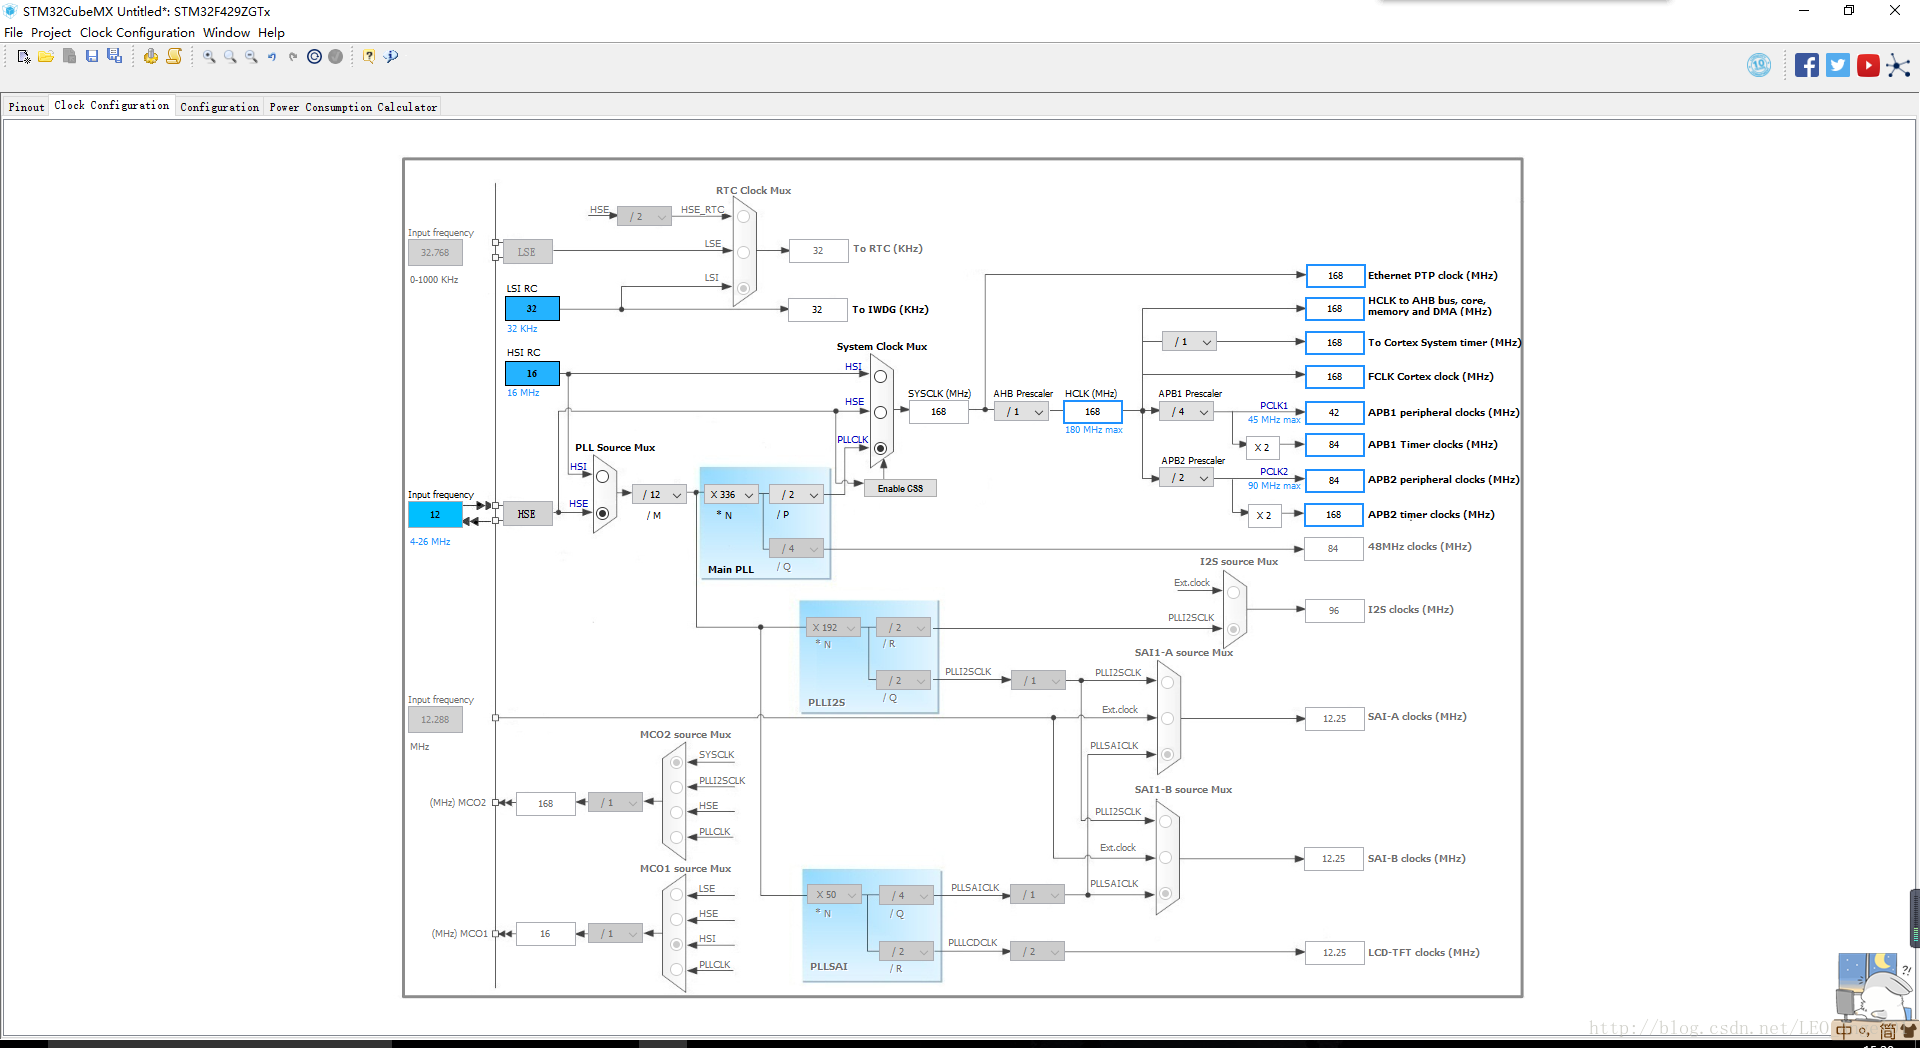Open the Project menu

(51, 33)
